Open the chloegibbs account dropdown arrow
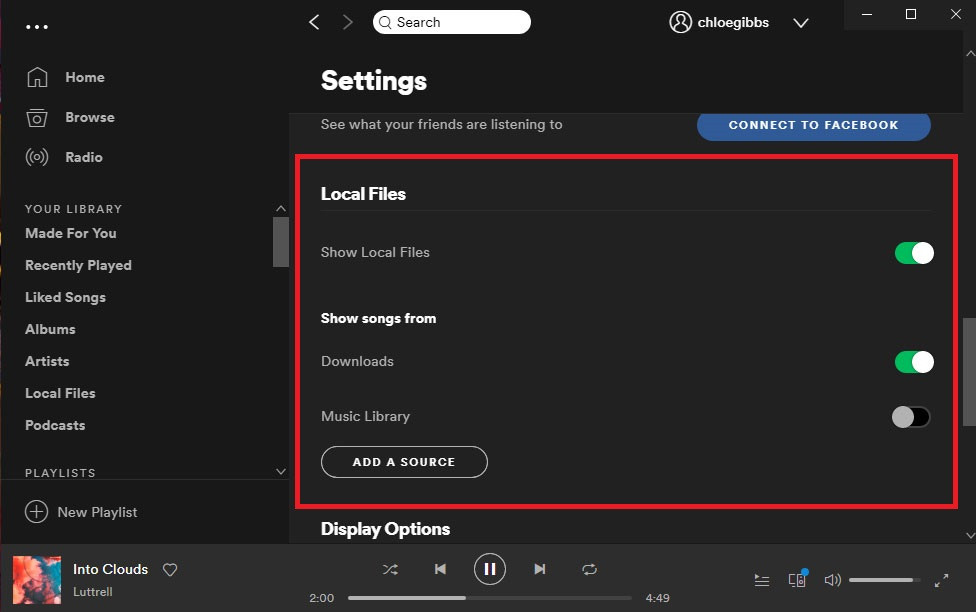The height and width of the screenshot is (612, 976). coord(801,23)
